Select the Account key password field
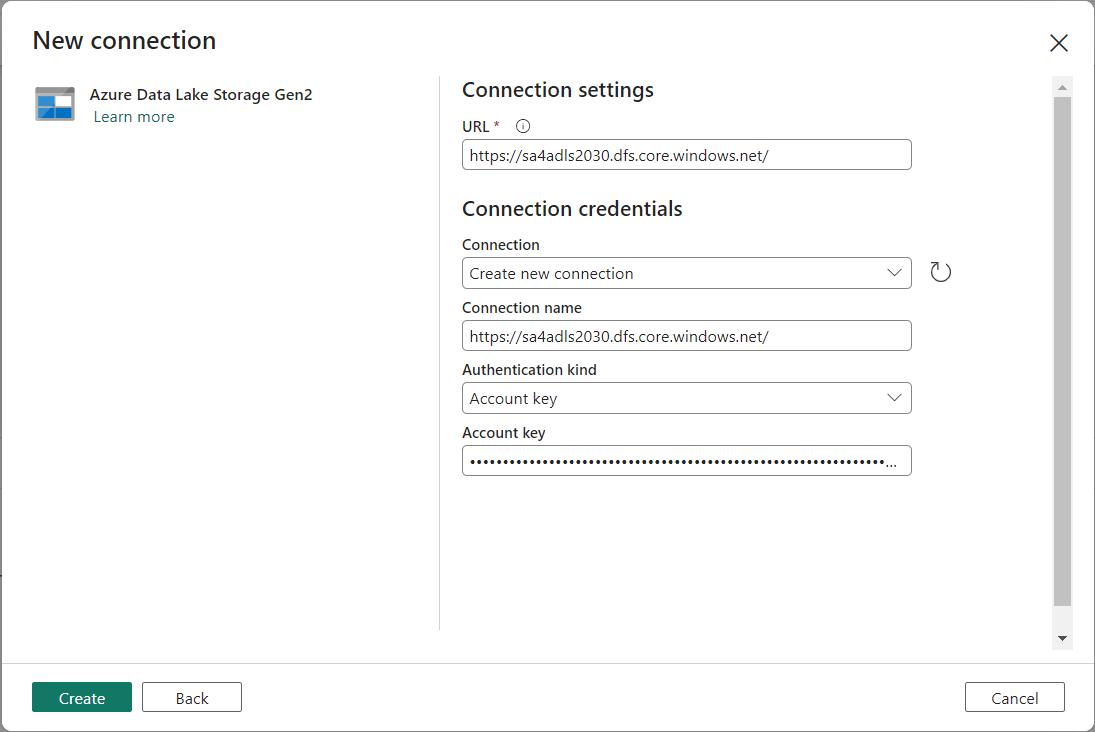This screenshot has height=732, width=1095. point(686,461)
